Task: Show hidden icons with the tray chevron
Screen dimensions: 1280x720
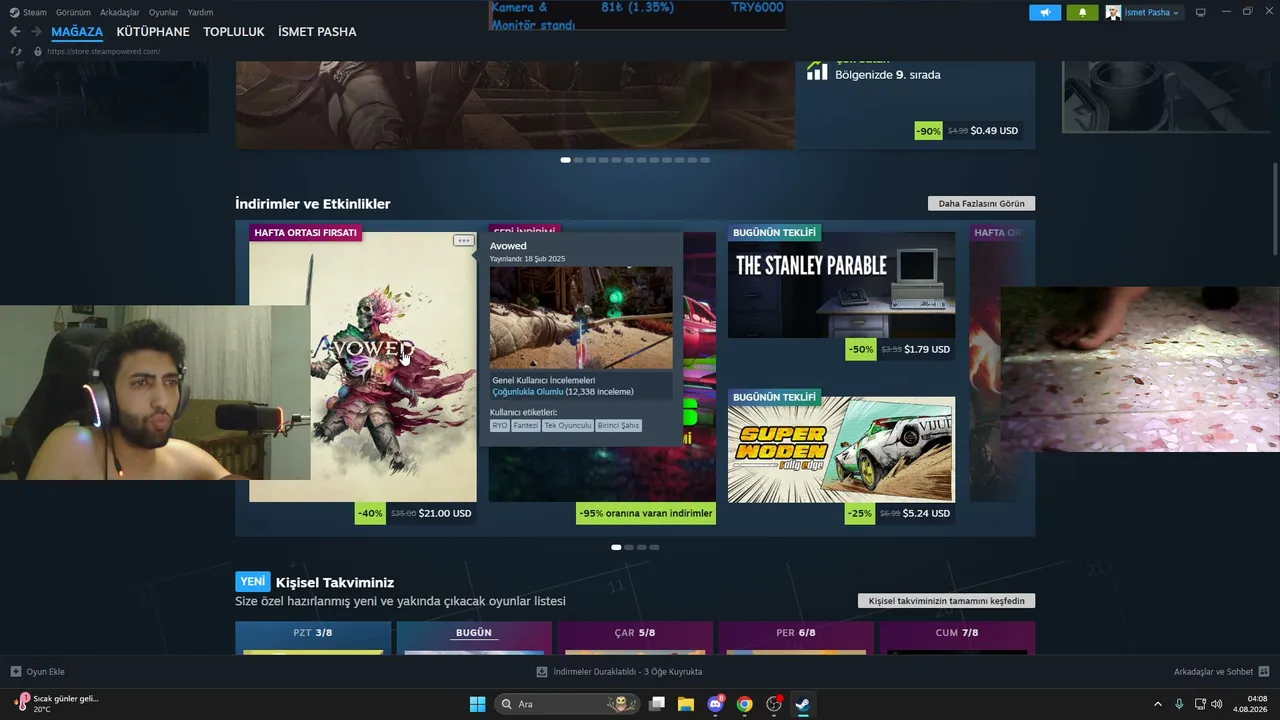Action: pos(1158,704)
